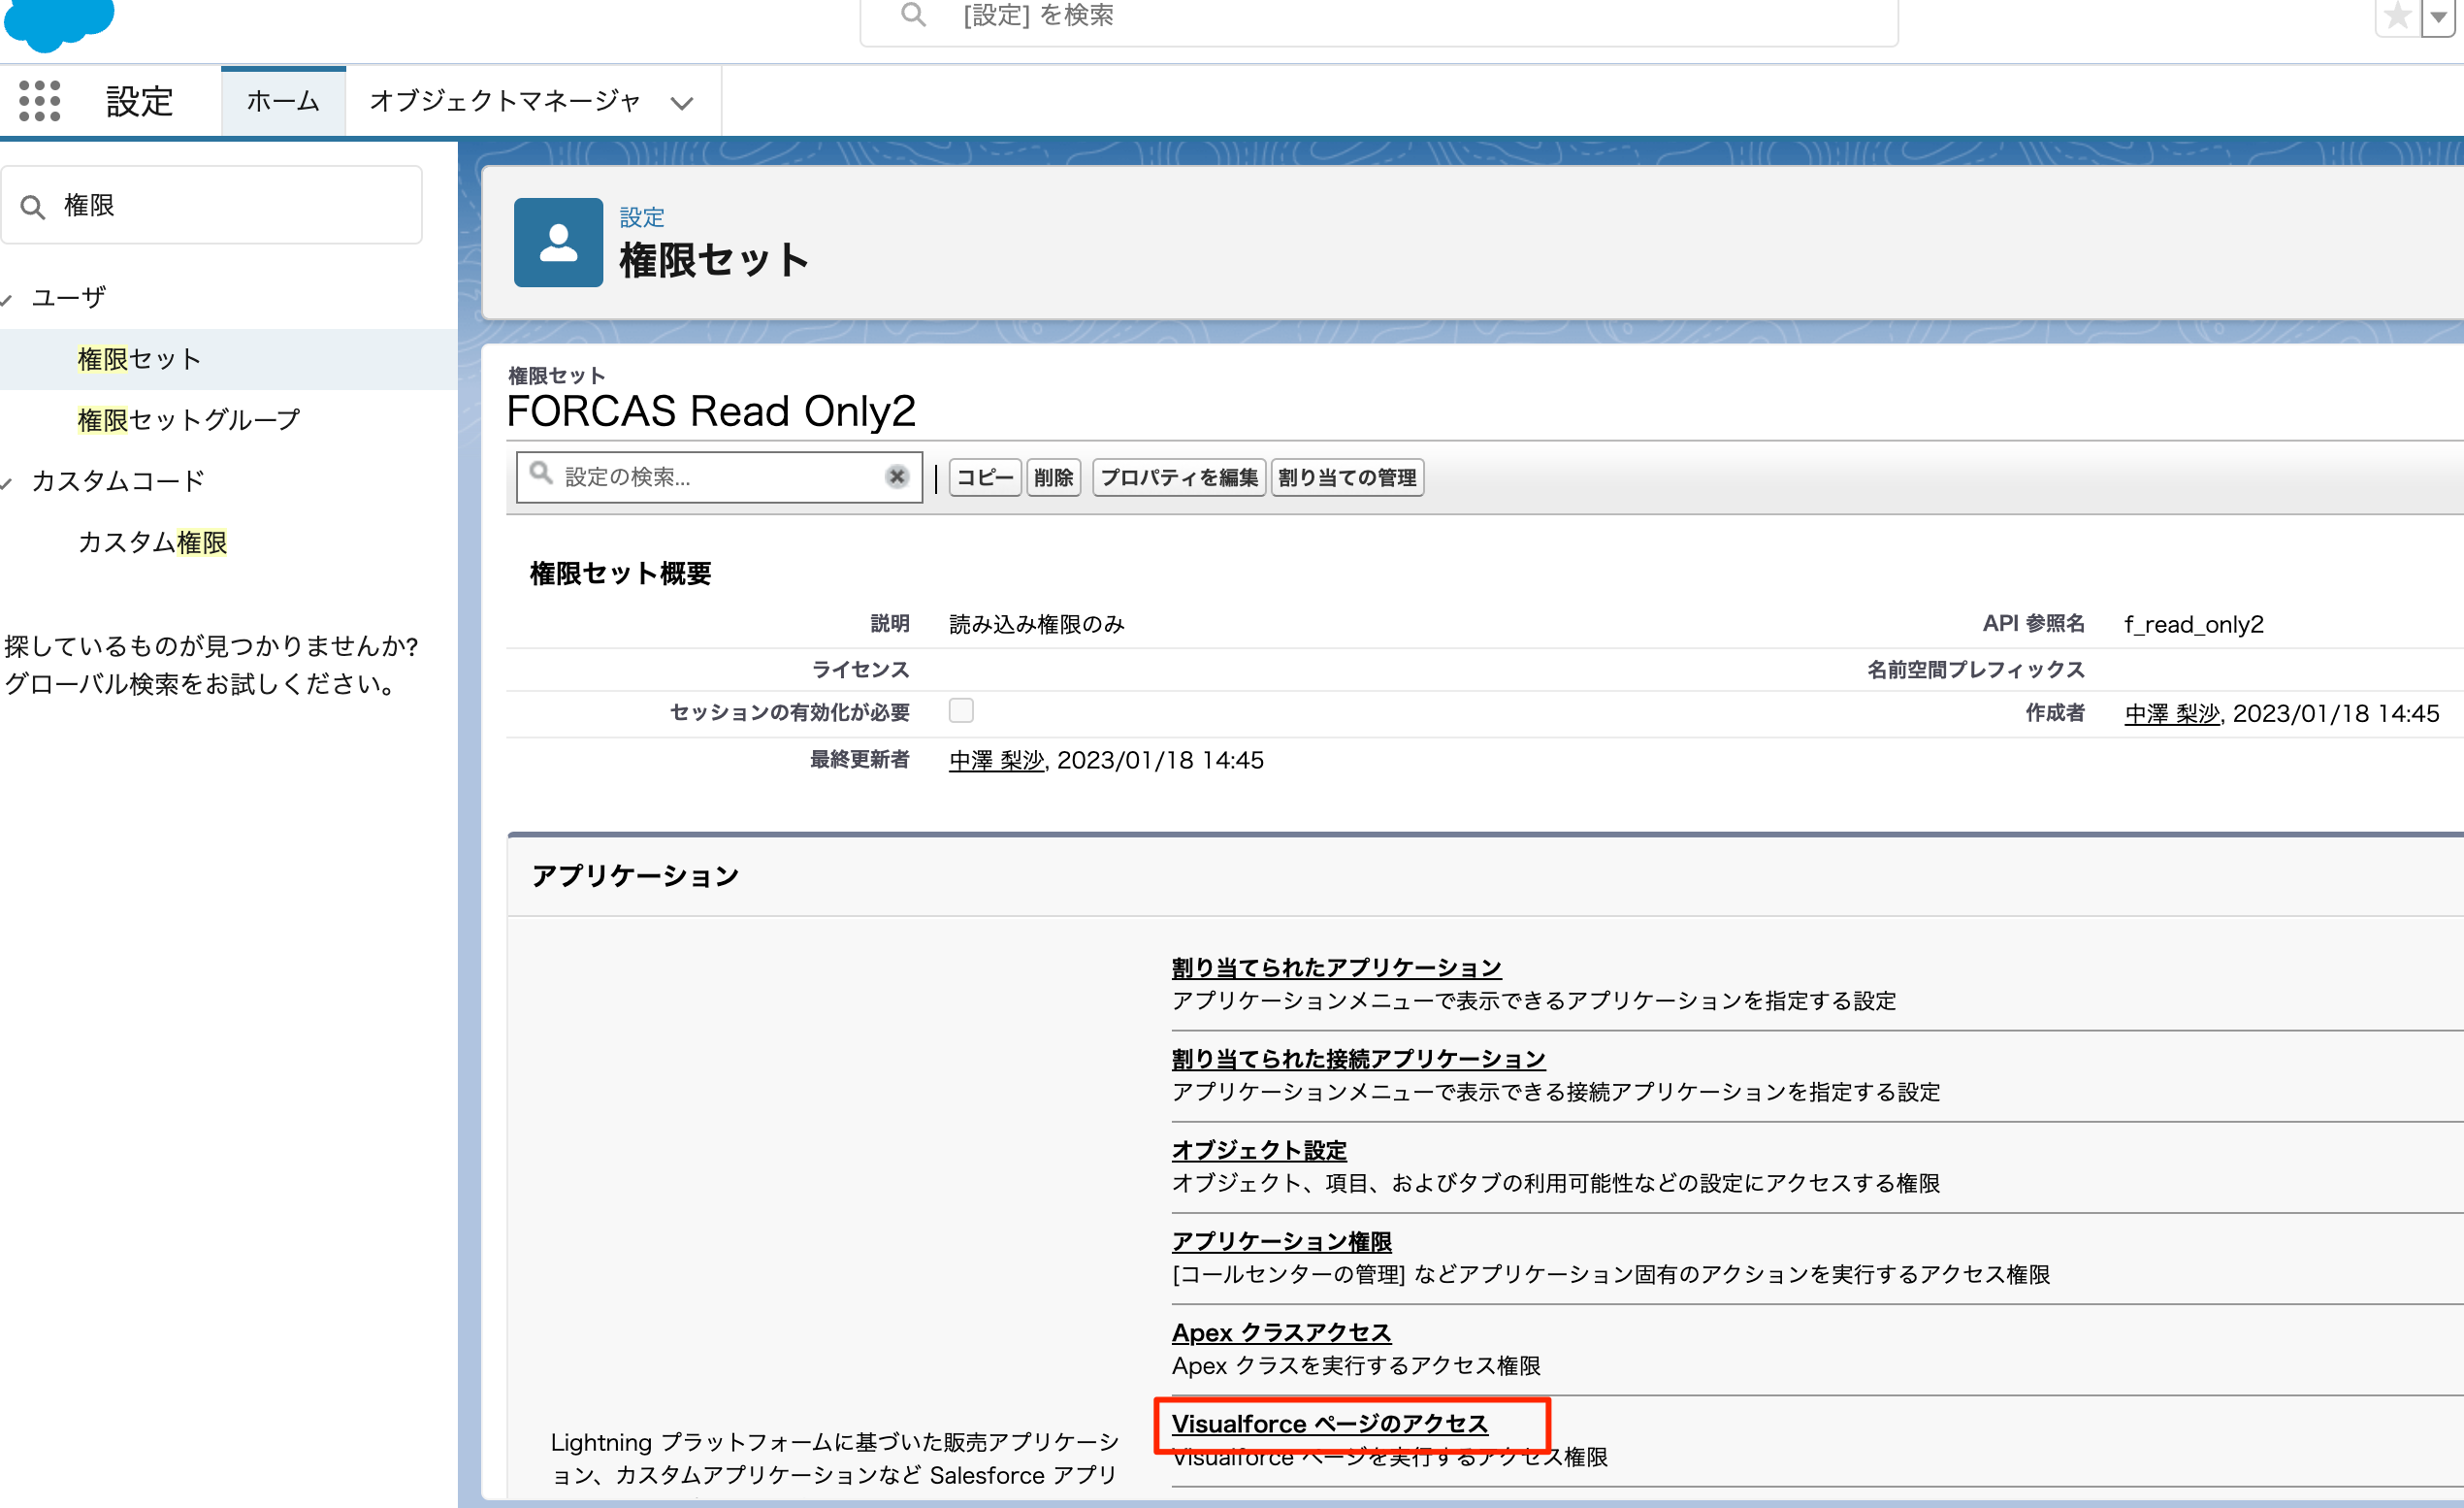Open the オブジェクトマネージャ tab
Viewport: 2464px width, 1508px height.
[x=505, y=101]
